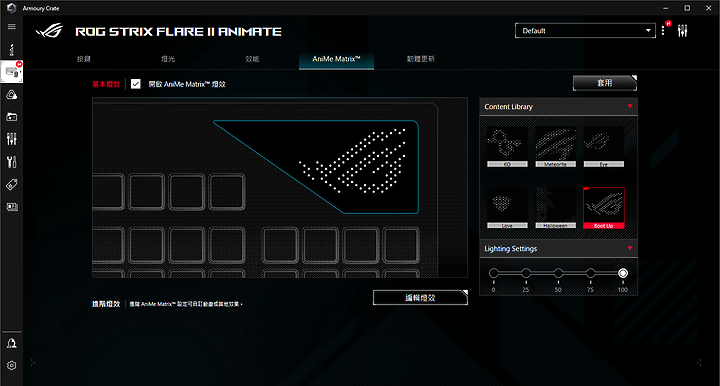Close the Armoury Crate window

(709, 8)
